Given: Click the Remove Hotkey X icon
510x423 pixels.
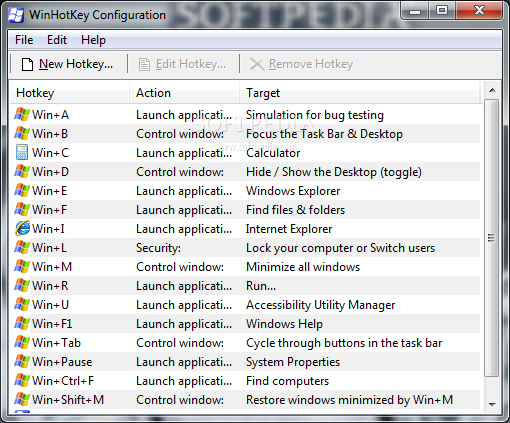Looking at the screenshot, I should coord(257,64).
